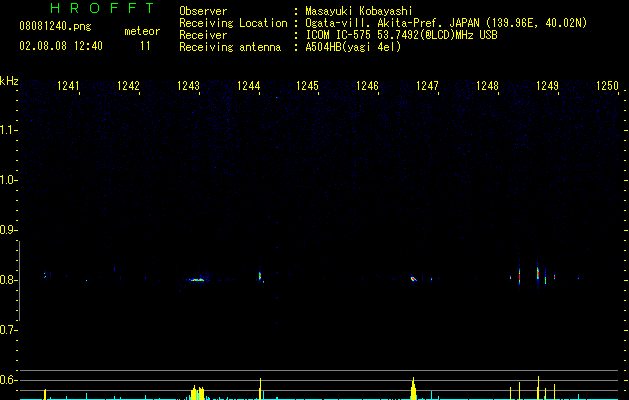Click the Receiving Location label
This screenshot has width=629, height=400.
tap(233, 23)
